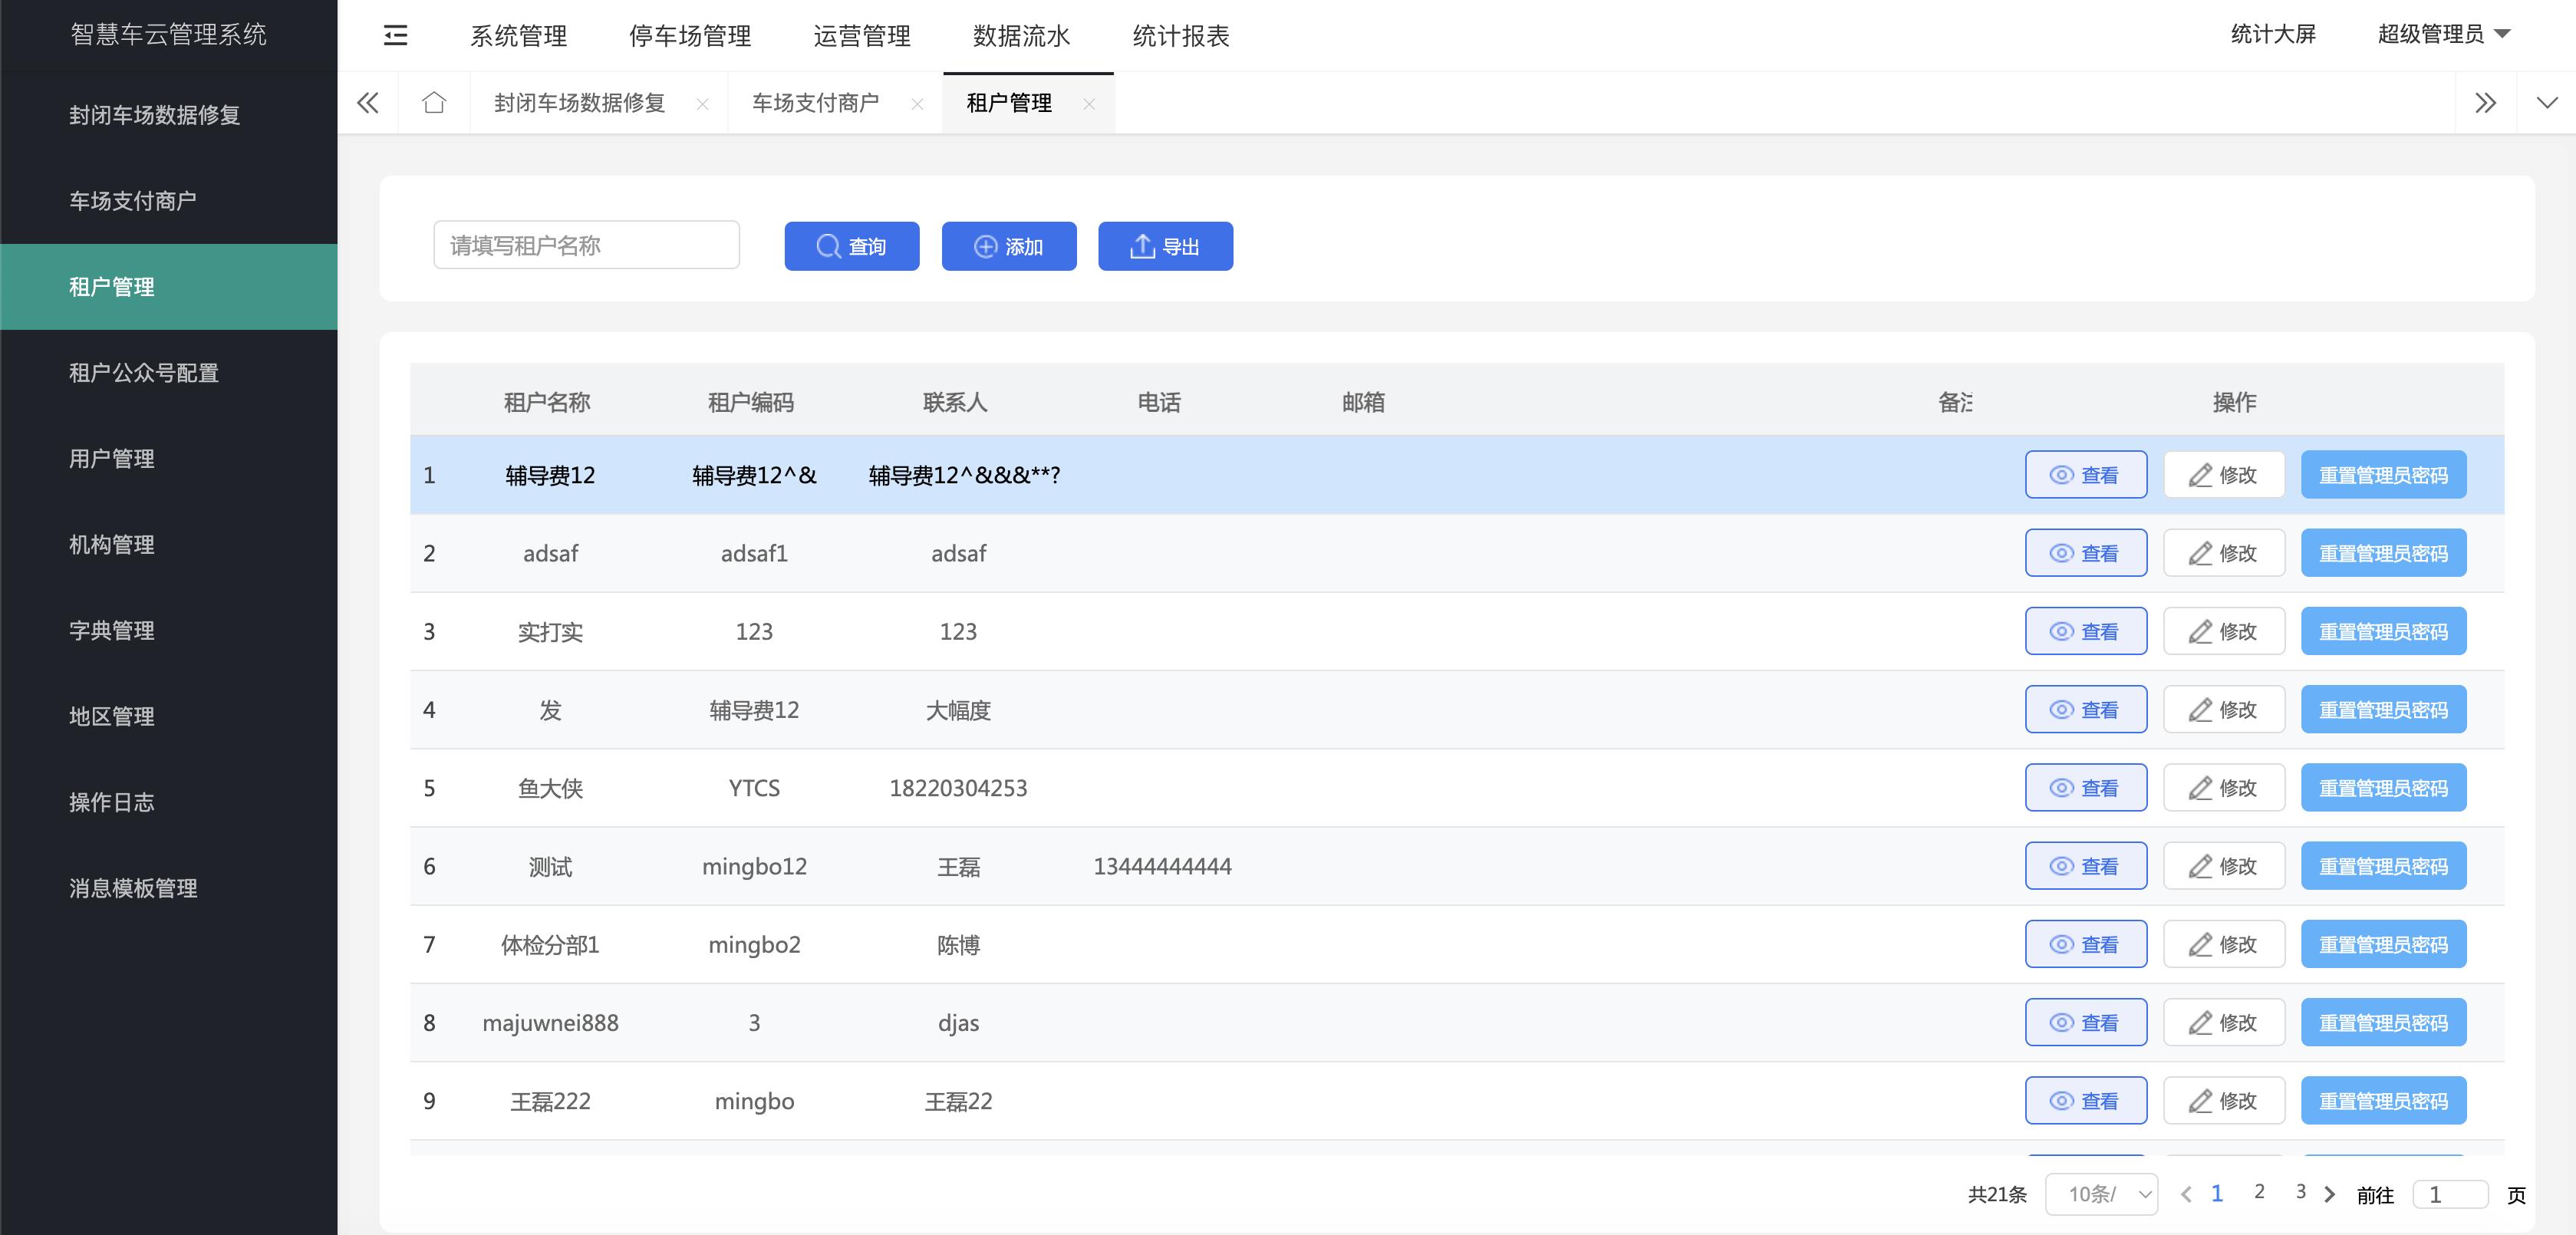Close the 租户管理 tab
2576x1235 pixels.
pos(1088,103)
